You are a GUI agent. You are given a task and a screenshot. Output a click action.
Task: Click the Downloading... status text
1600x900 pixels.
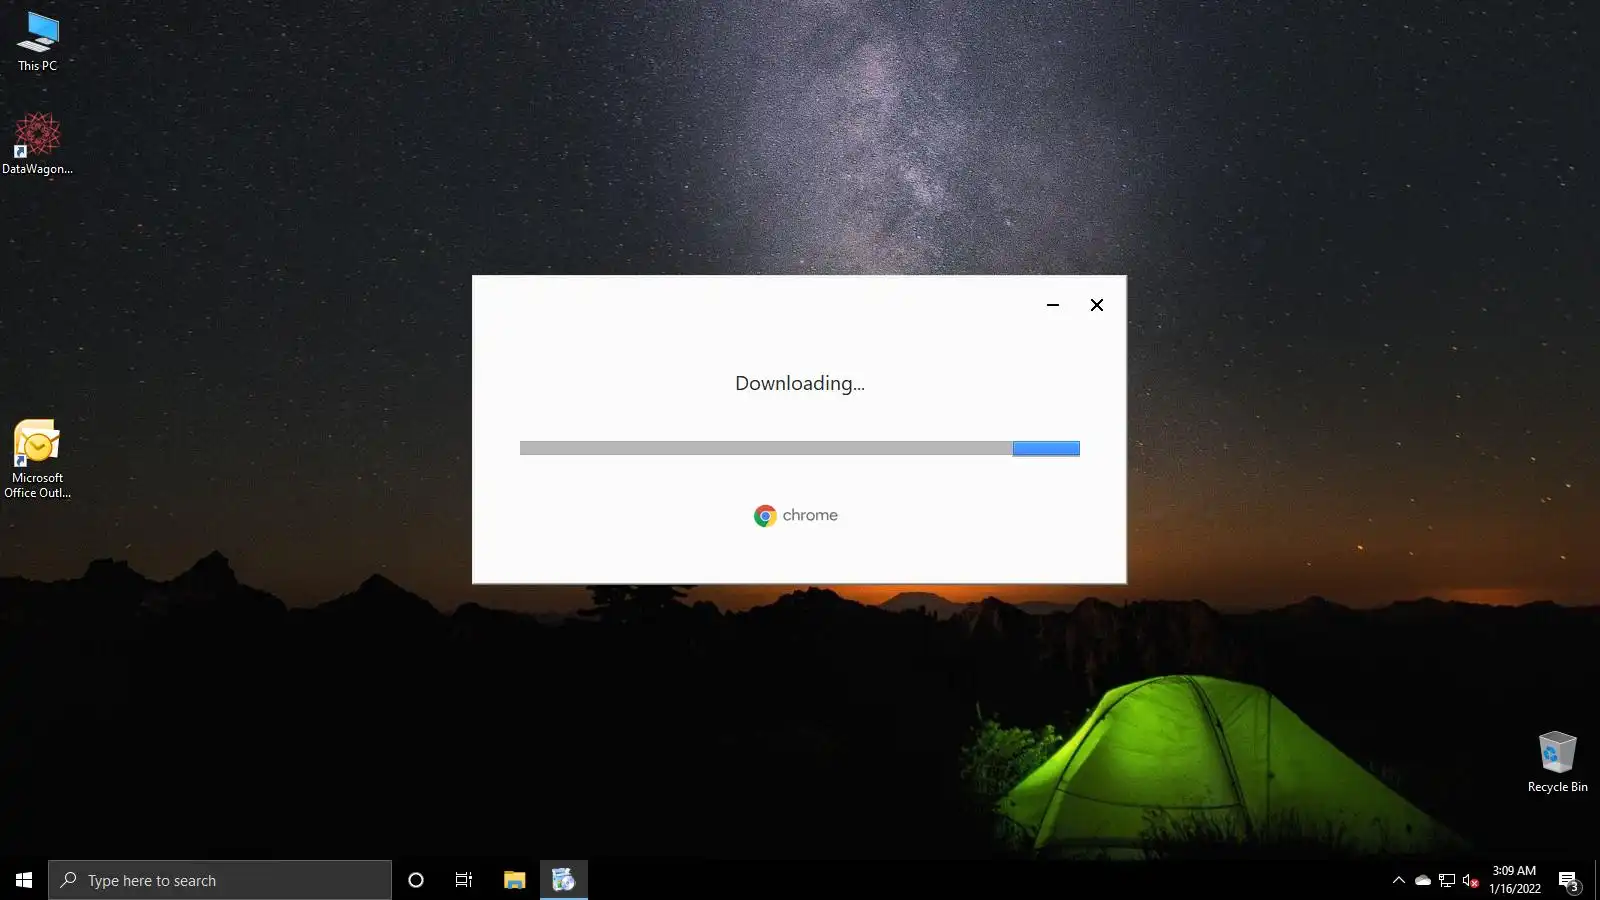pyautogui.click(x=800, y=384)
